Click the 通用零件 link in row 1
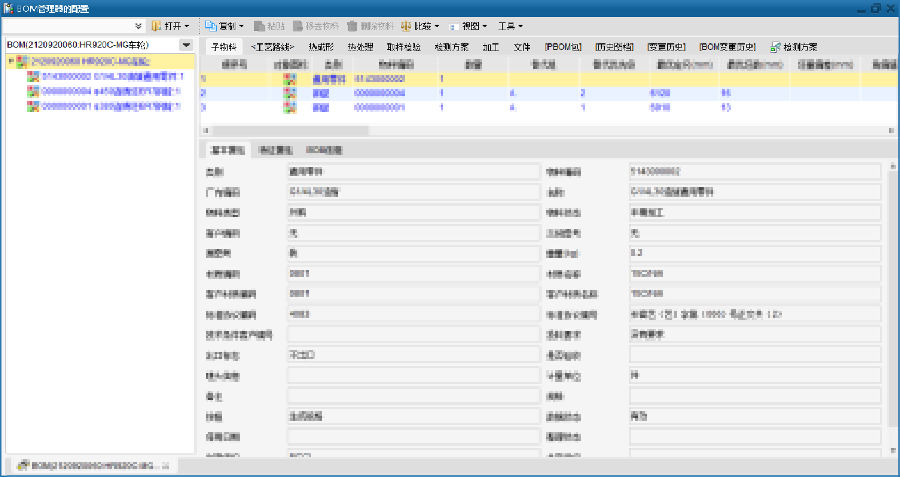This screenshot has height=477, width=900. pyautogui.click(x=327, y=78)
